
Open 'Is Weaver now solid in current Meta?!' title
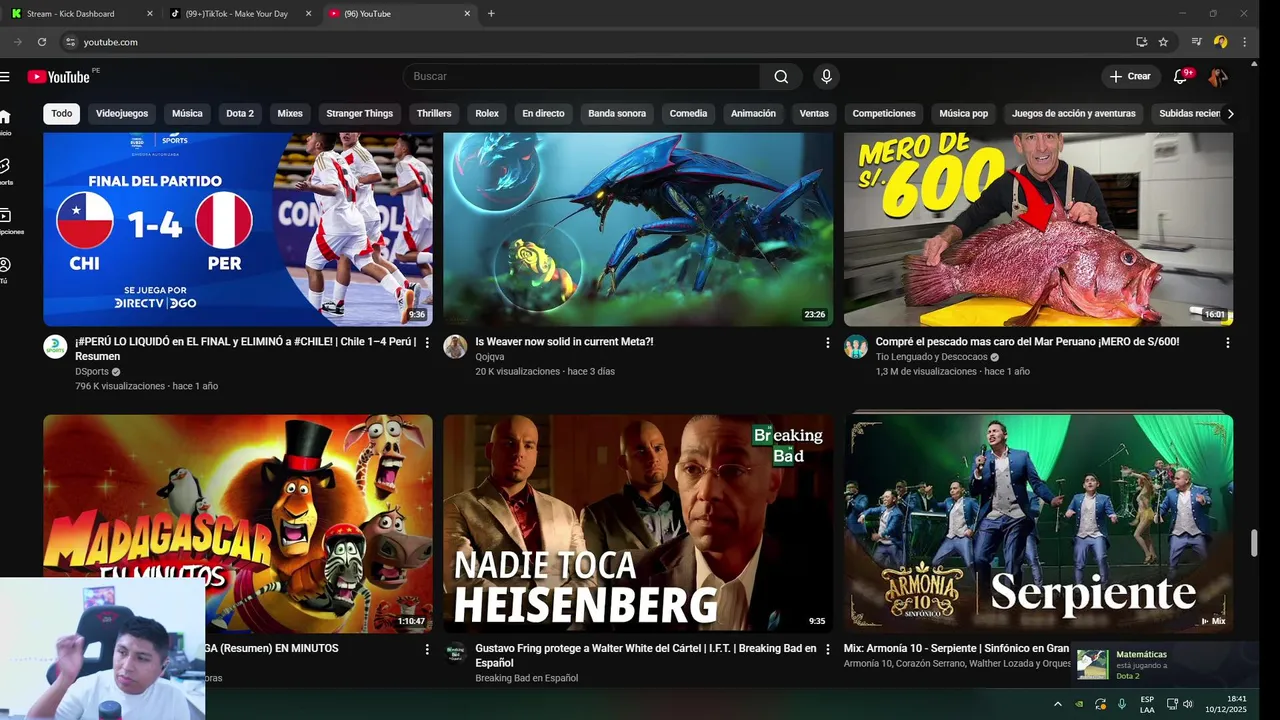point(564,342)
